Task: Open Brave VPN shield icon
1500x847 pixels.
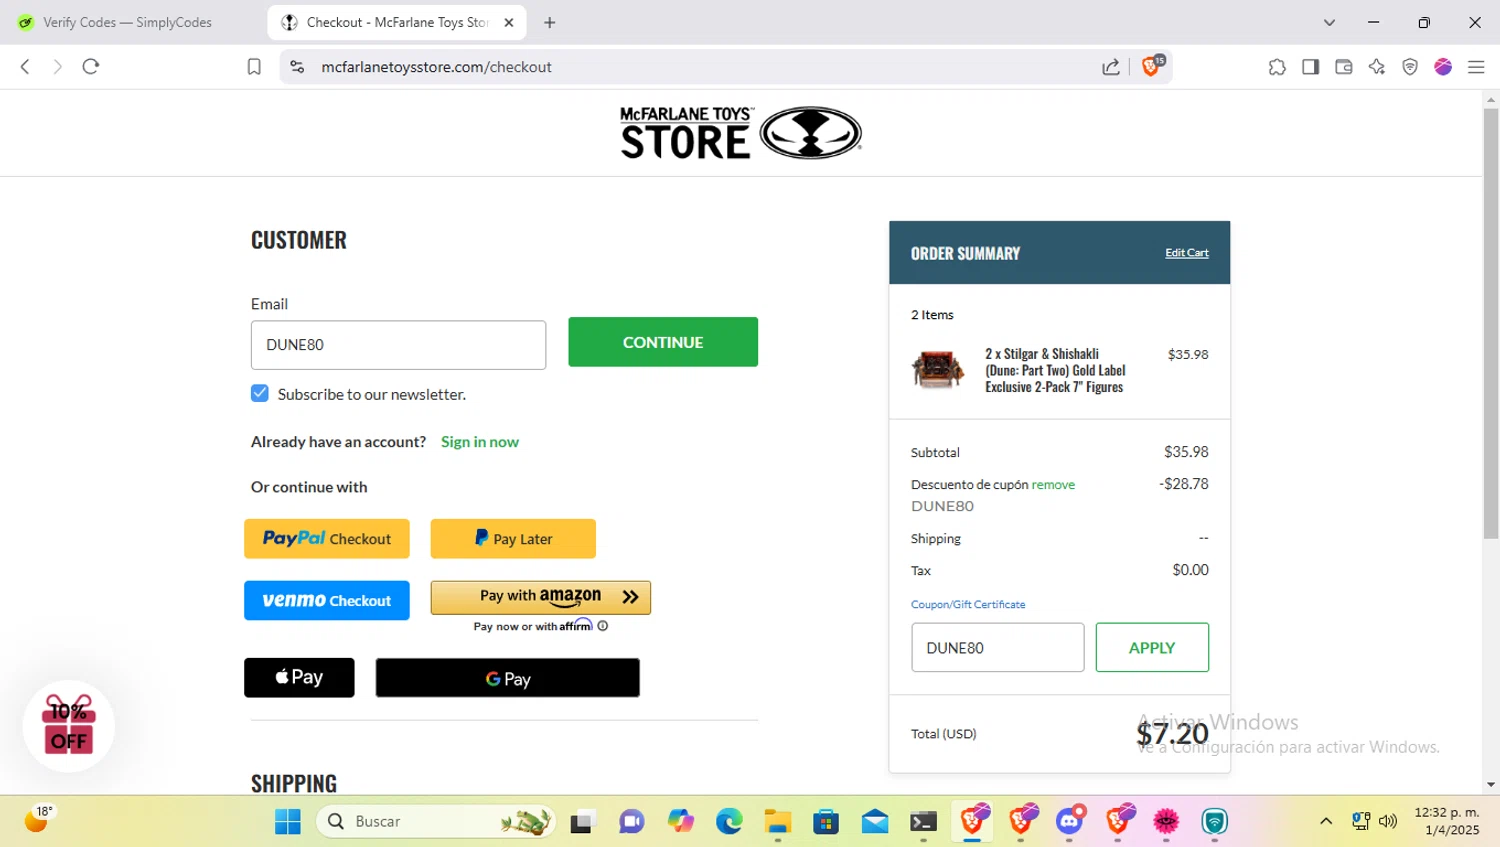Action: point(1410,67)
